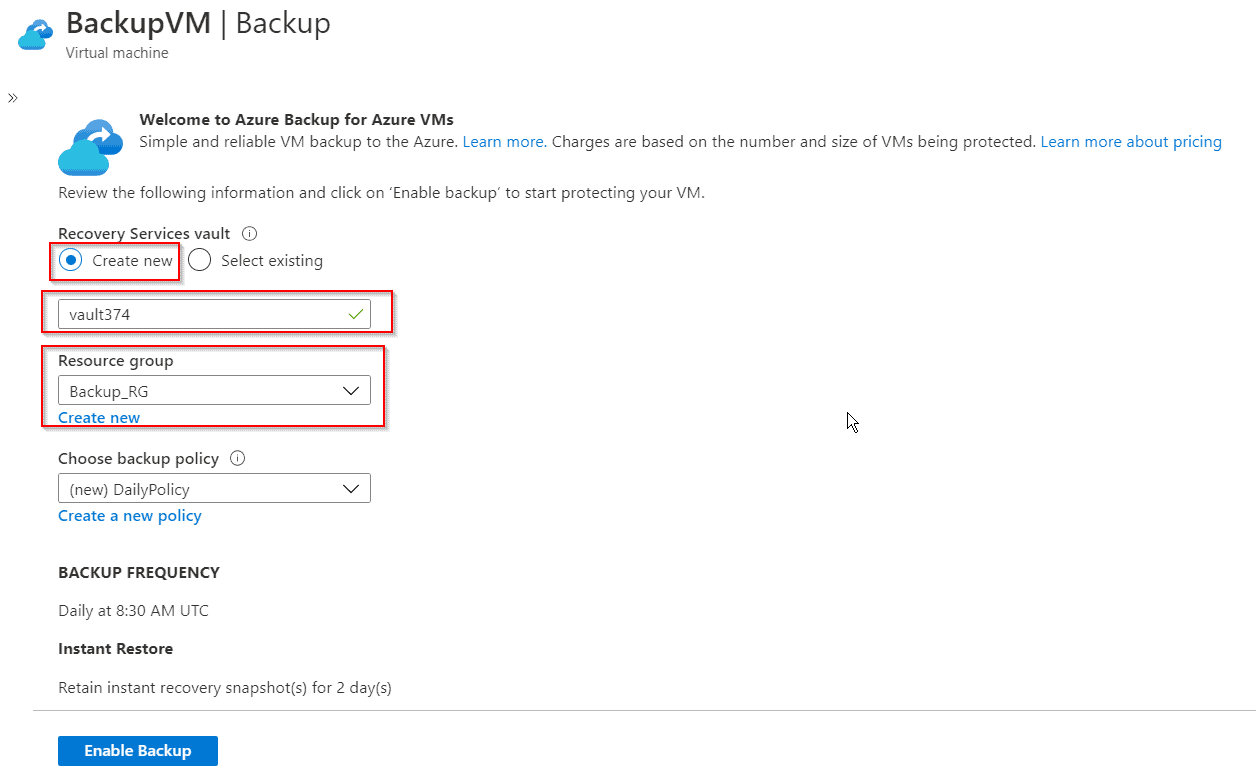The height and width of the screenshot is (779, 1256).
Task: Select the Select existing radio button
Action: (200, 261)
